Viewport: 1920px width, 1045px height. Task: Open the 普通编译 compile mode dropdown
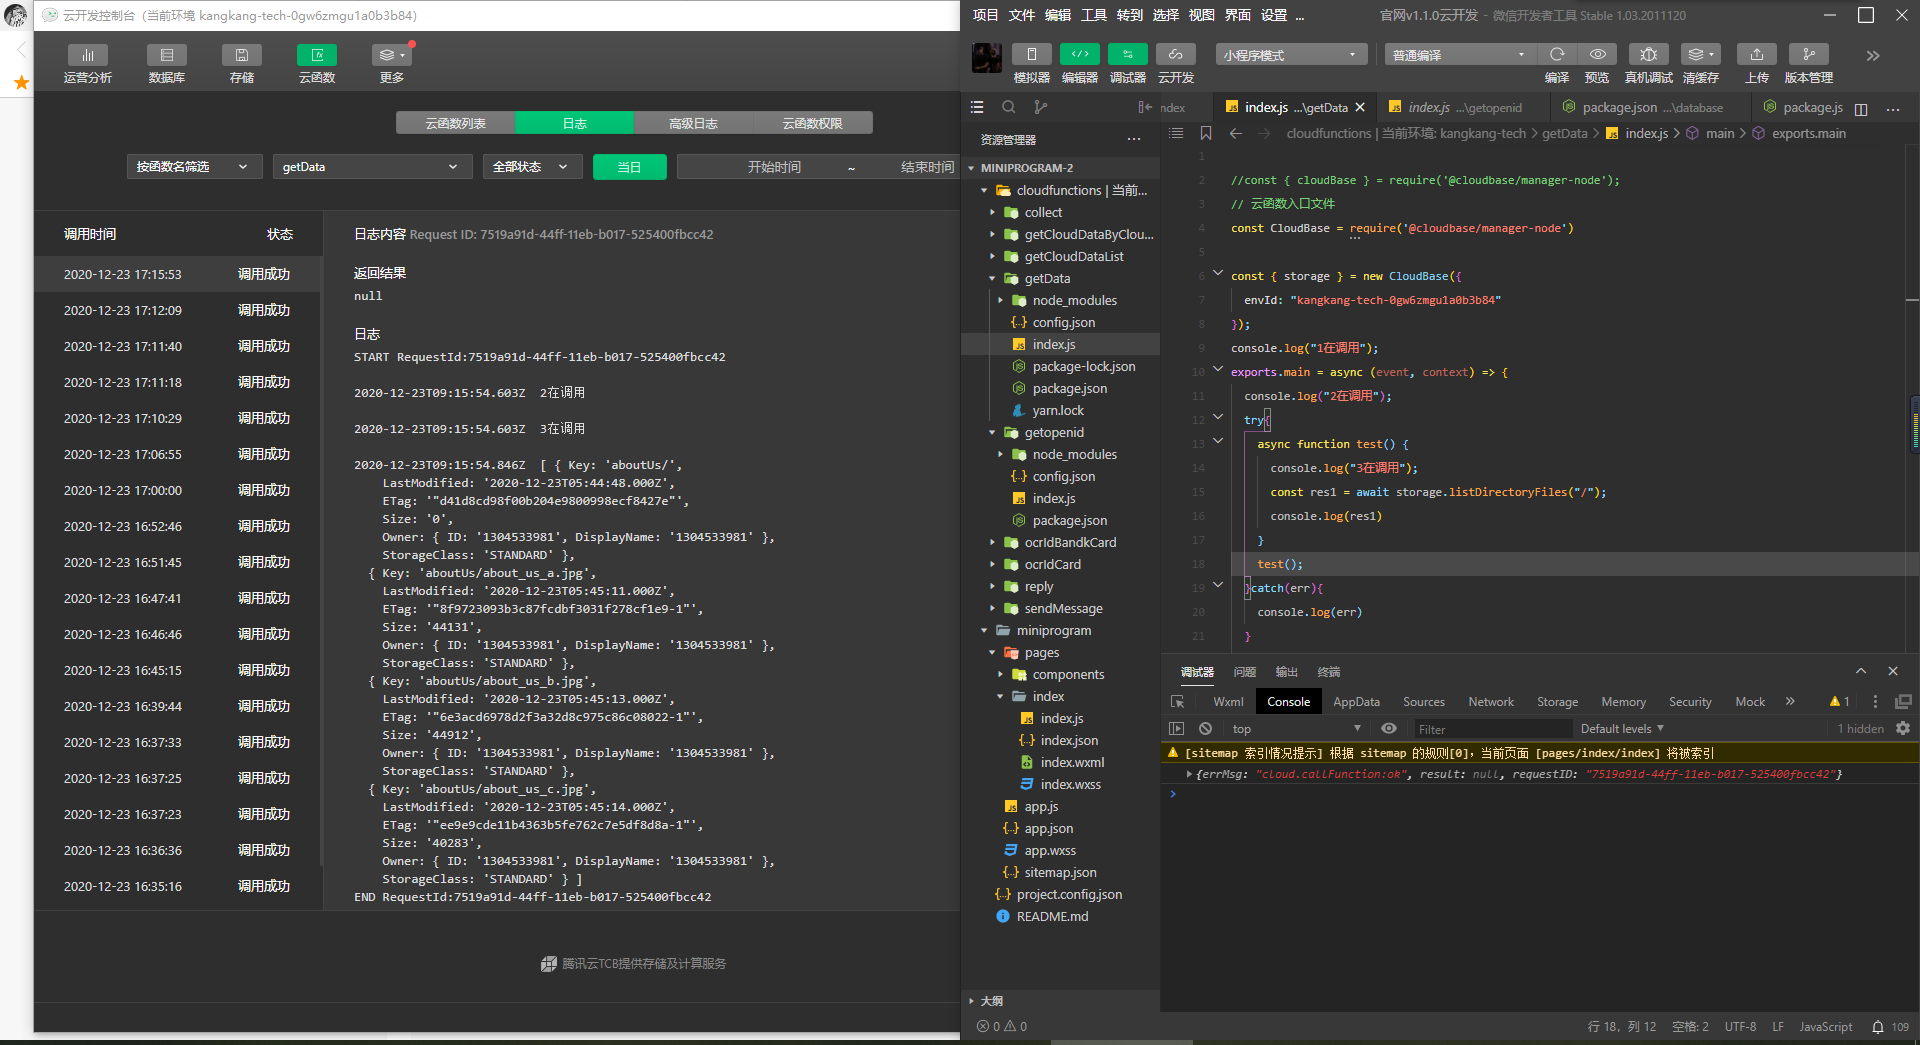point(1460,55)
